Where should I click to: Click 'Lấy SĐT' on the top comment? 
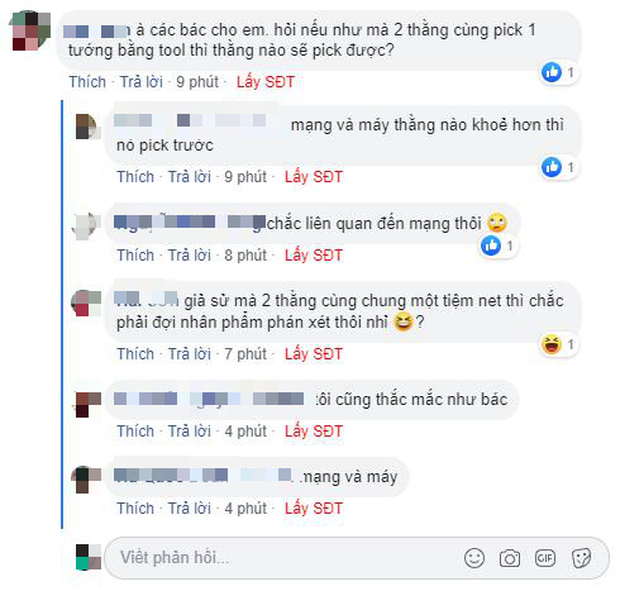[265, 82]
